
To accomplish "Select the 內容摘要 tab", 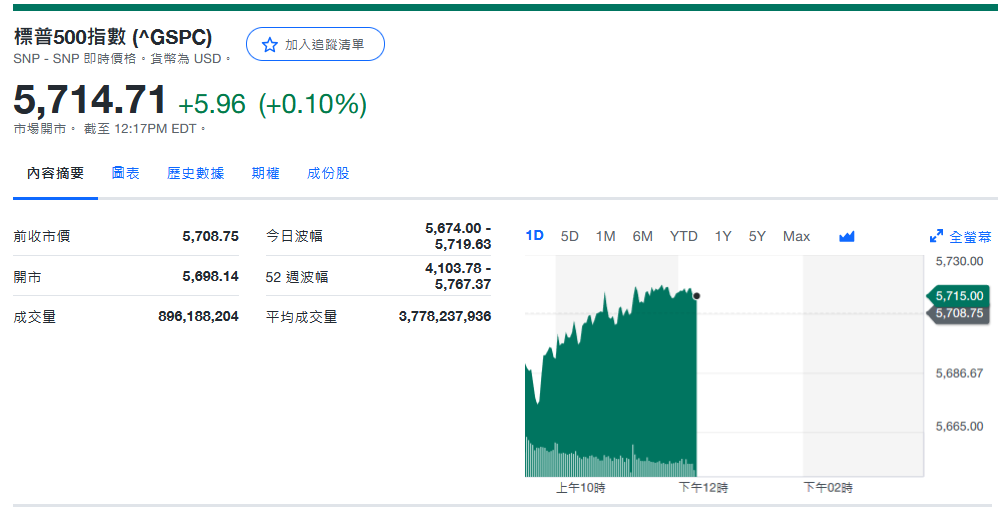I will [x=55, y=173].
